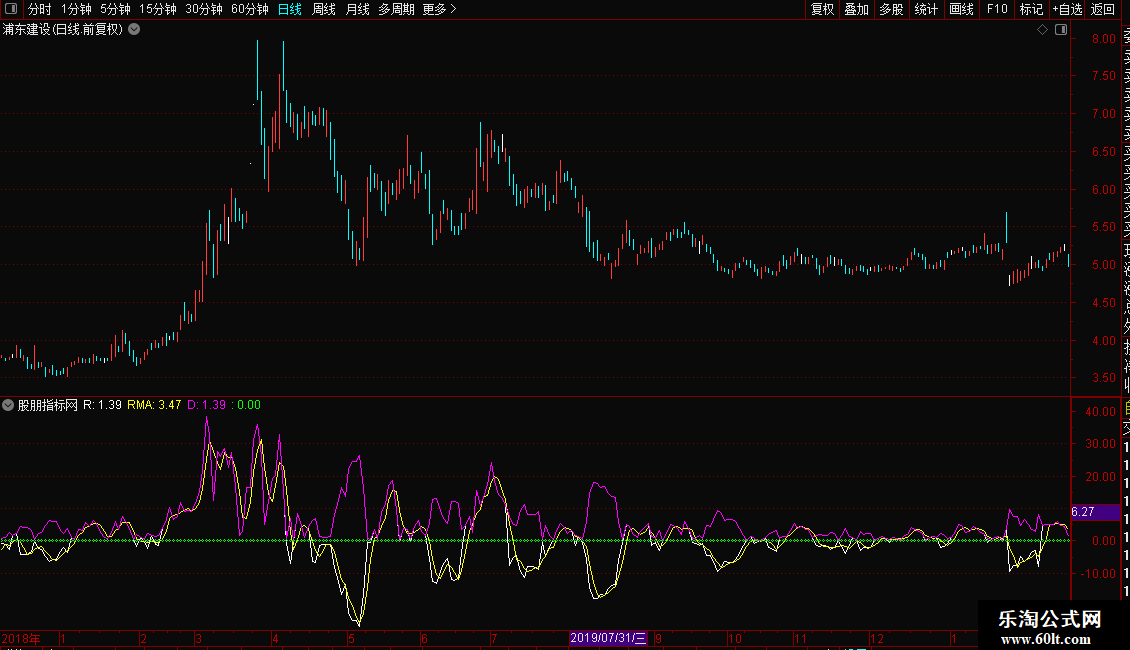
Task: Toggle the chart window maximize icon
Action: [x=1061, y=30]
